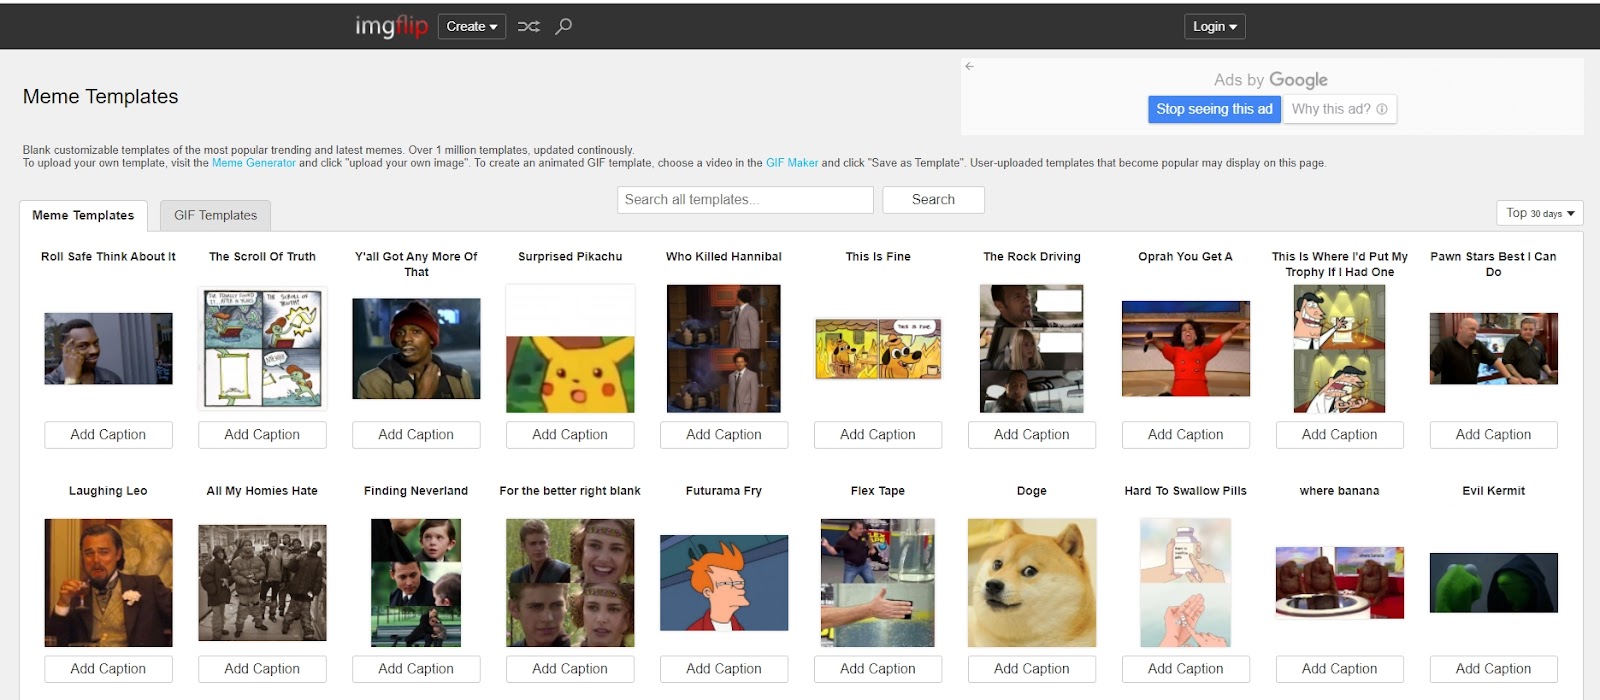
Task: Open the where banana thumbnail
Action: (1340, 582)
